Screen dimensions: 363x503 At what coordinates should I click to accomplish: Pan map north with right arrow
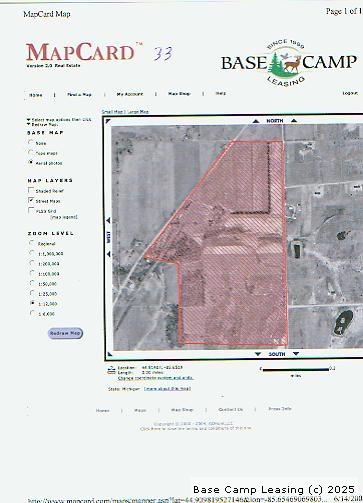click(294, 121)
